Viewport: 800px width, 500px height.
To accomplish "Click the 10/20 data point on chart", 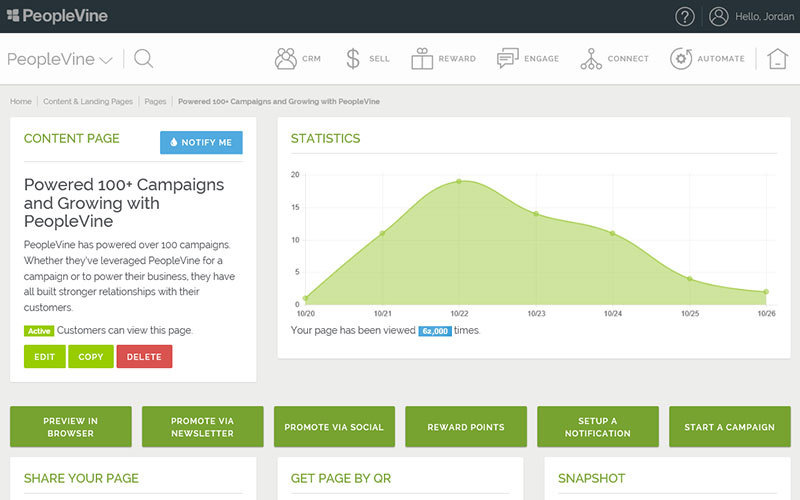I will click(x=306, y=298).
